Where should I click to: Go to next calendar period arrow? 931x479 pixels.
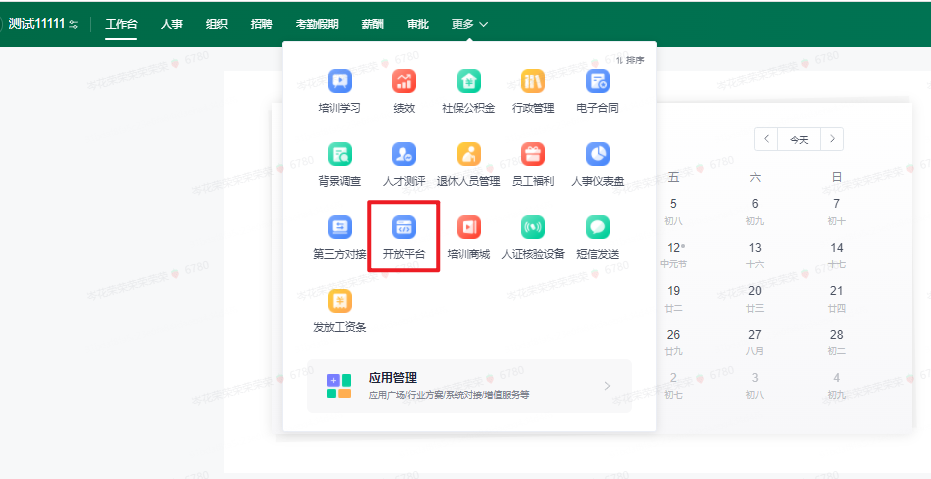832,139
